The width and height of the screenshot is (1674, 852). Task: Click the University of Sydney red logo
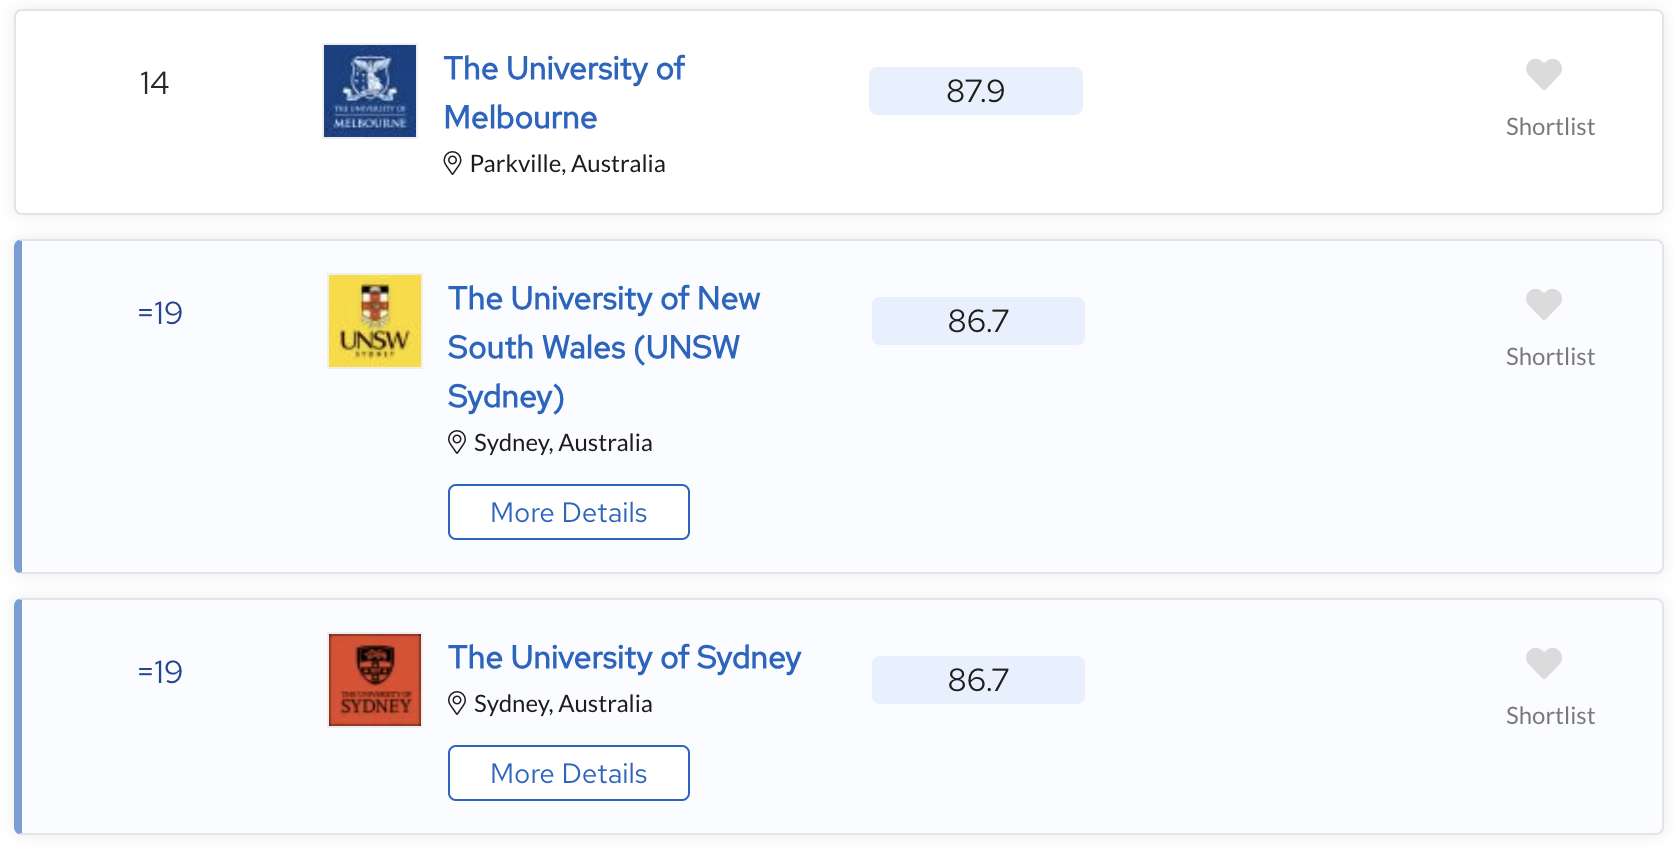(x=375, y=680)
